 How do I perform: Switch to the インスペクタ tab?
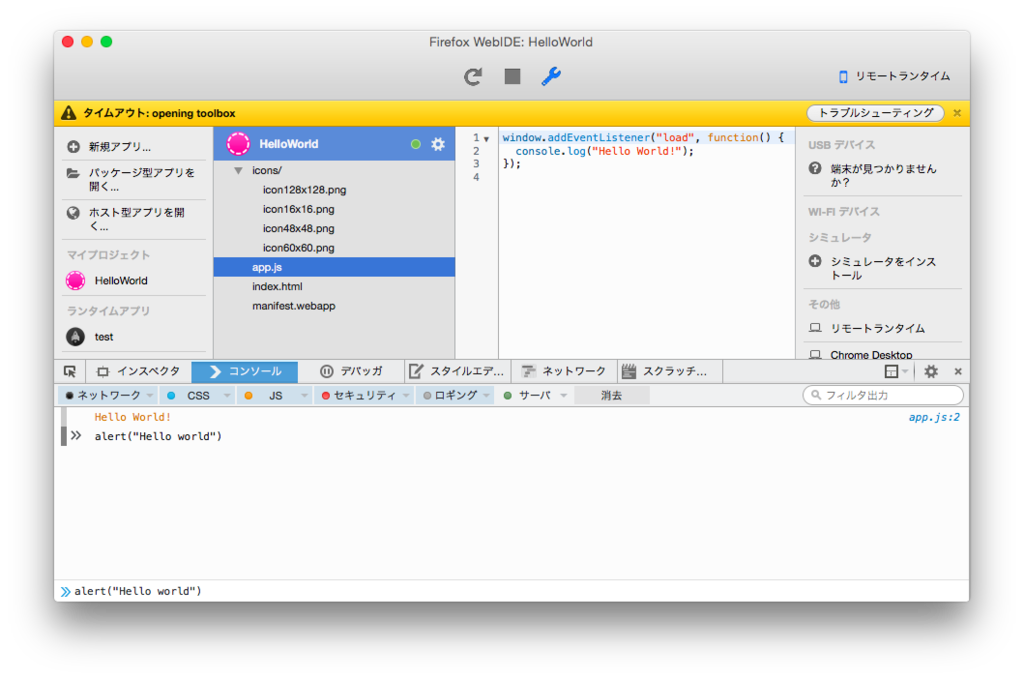point(138,371)
